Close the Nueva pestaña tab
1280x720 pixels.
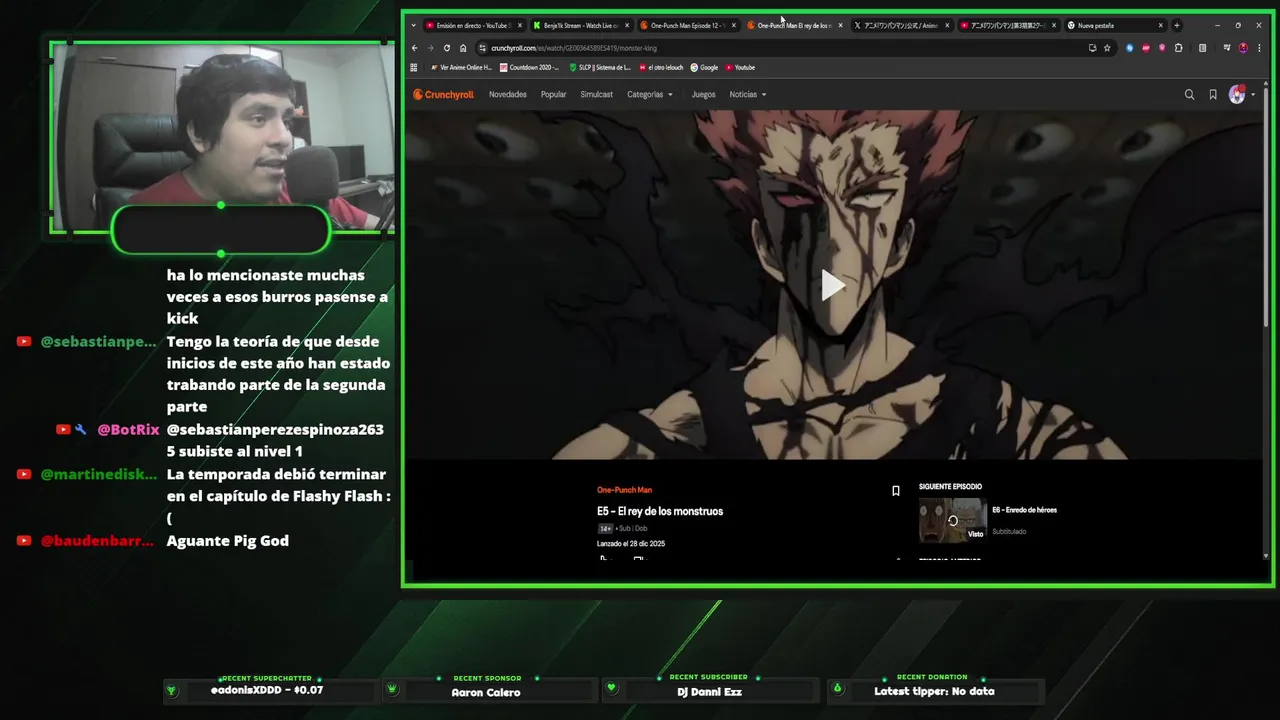click(1161, 25)
